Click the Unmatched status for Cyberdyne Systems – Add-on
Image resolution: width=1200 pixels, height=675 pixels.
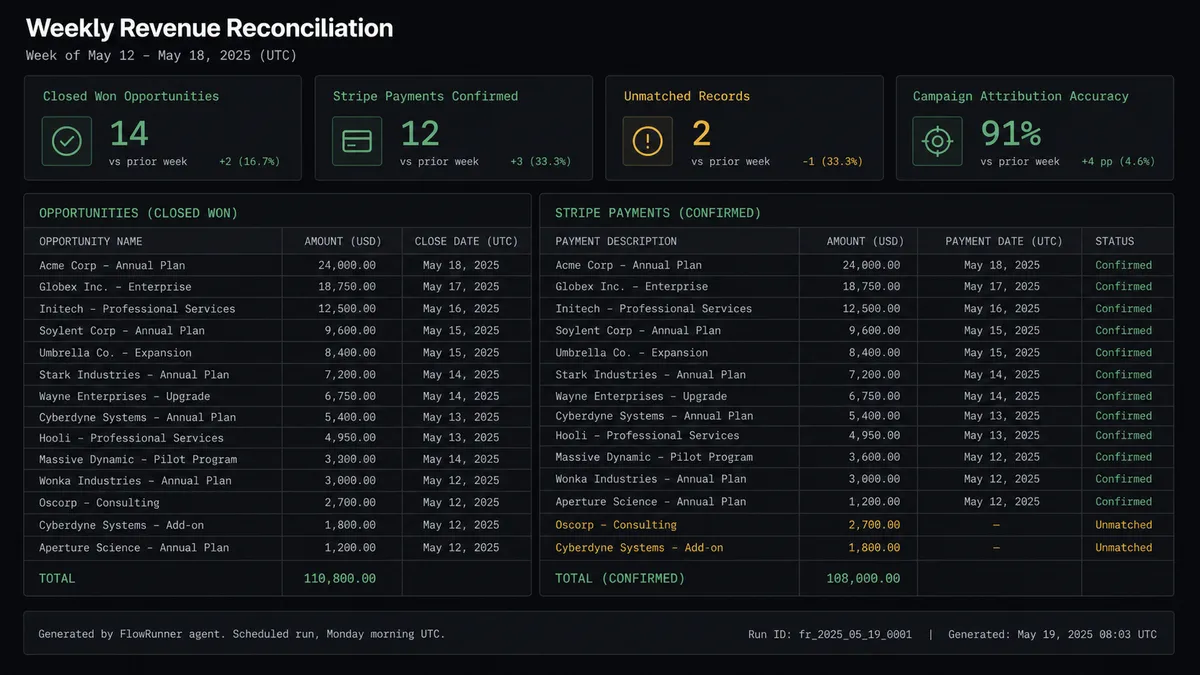point(1124,548)
